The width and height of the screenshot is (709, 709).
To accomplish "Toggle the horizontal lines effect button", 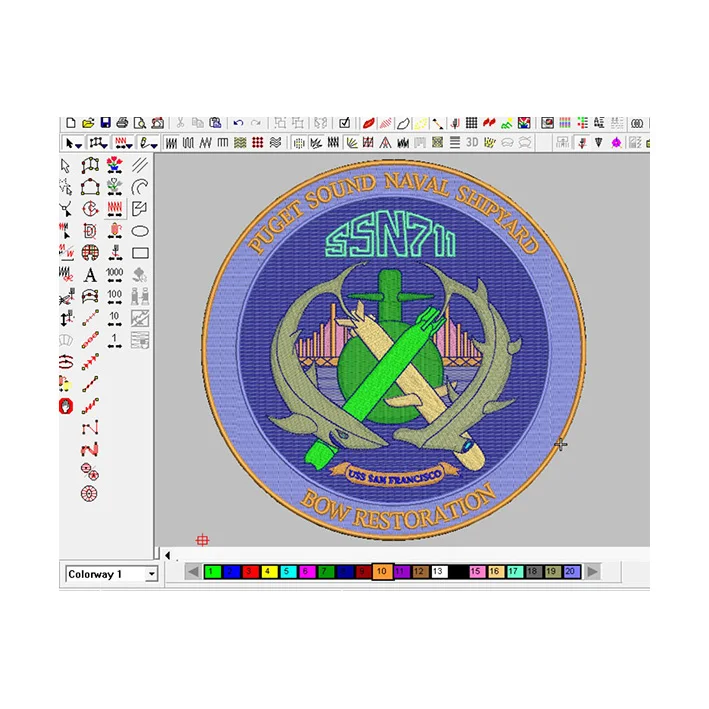I will pyautogui.click(x=455, y=143).
